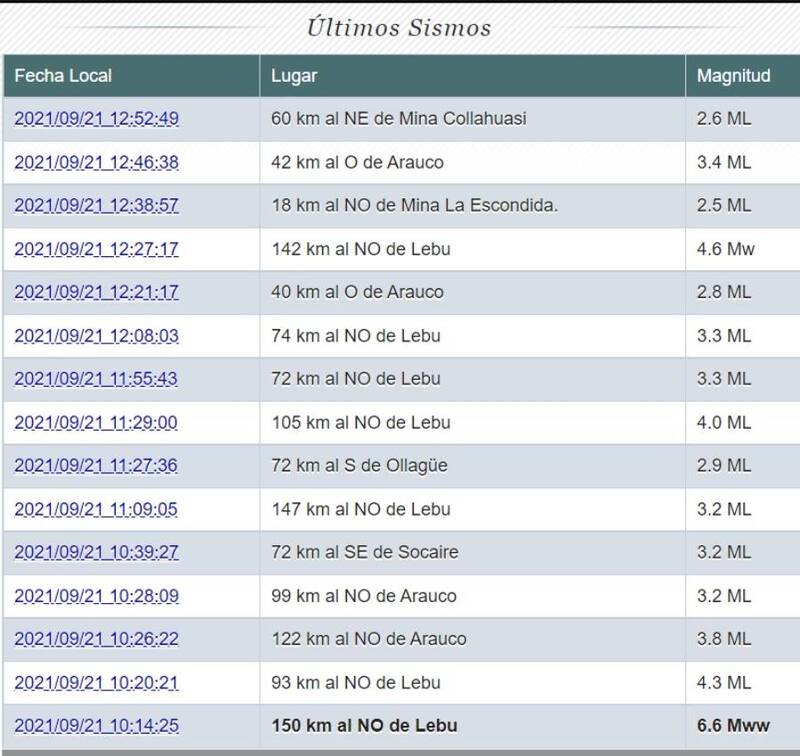Open the 2021/09/21 10:28:09 event link
The image size is (800, 756).
click(x=97, y=597)
